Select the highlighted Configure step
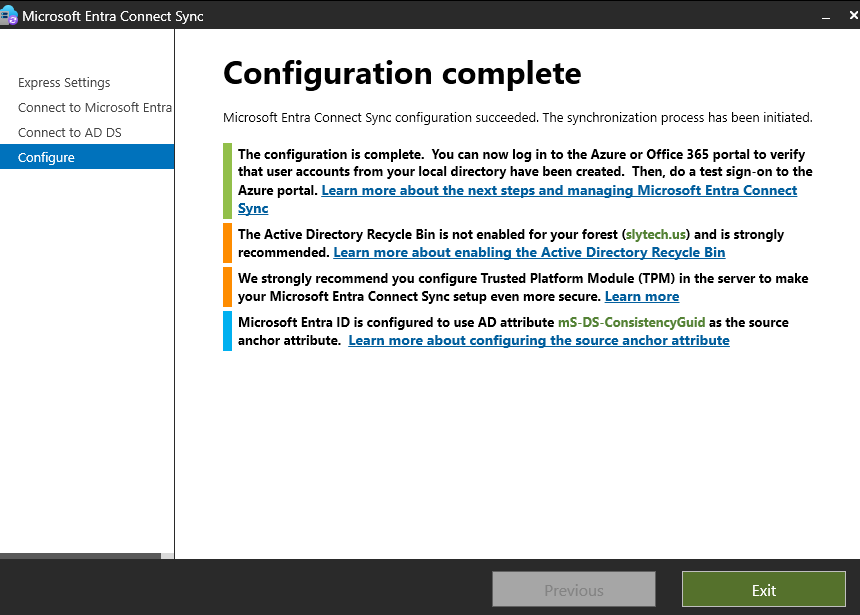 pyautogui.click(x=87, y=157)
